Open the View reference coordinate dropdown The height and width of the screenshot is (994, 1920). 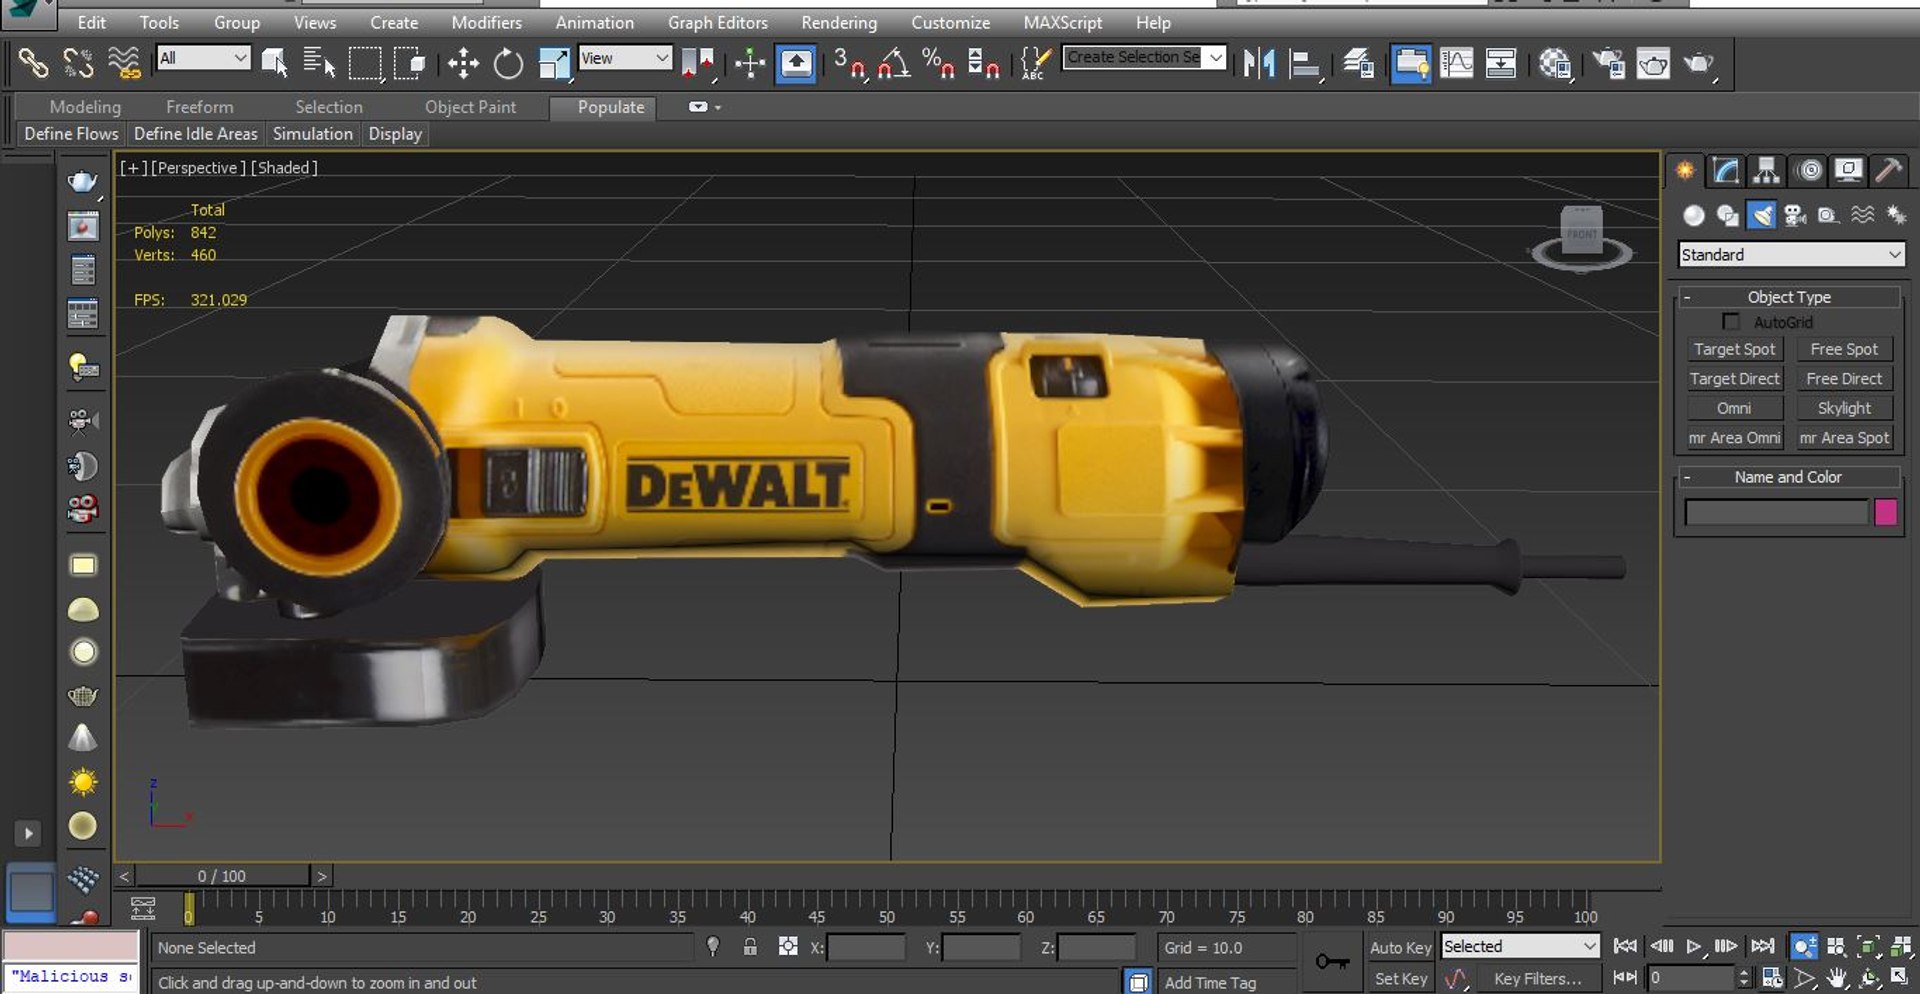[x=625, y=58]
